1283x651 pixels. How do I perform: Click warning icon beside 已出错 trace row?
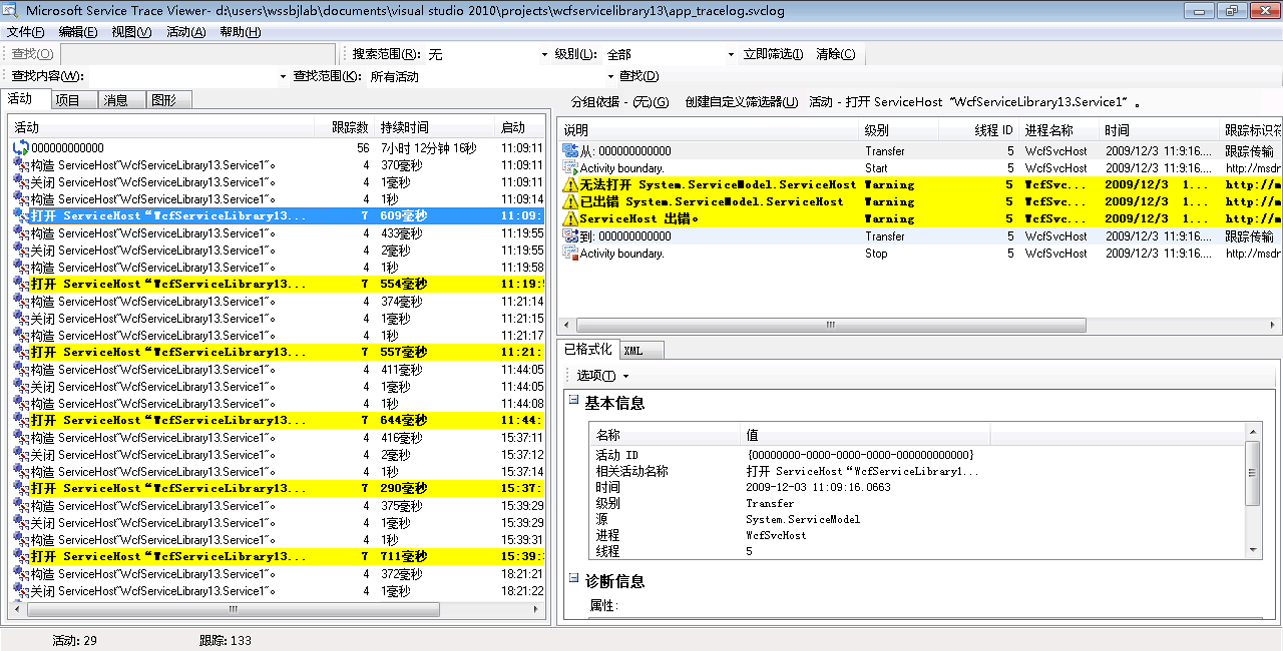[570, 202]
